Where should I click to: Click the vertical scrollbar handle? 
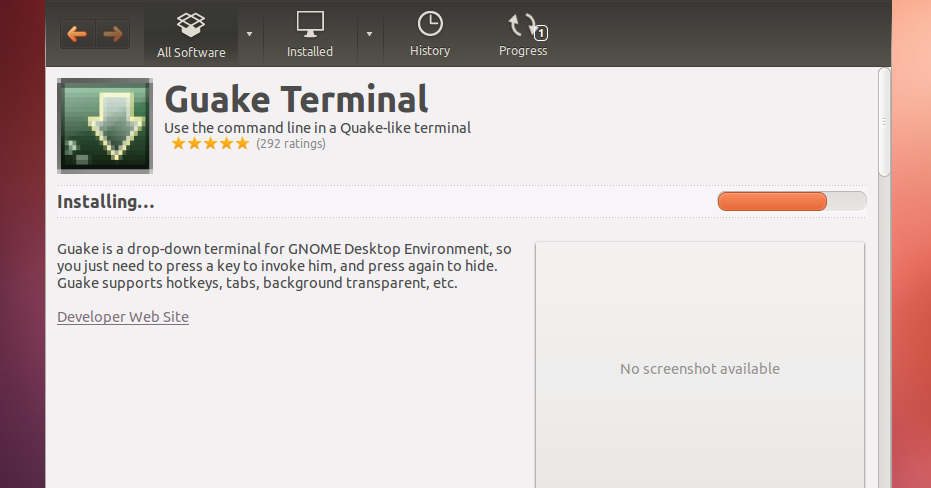pos(884,122)
